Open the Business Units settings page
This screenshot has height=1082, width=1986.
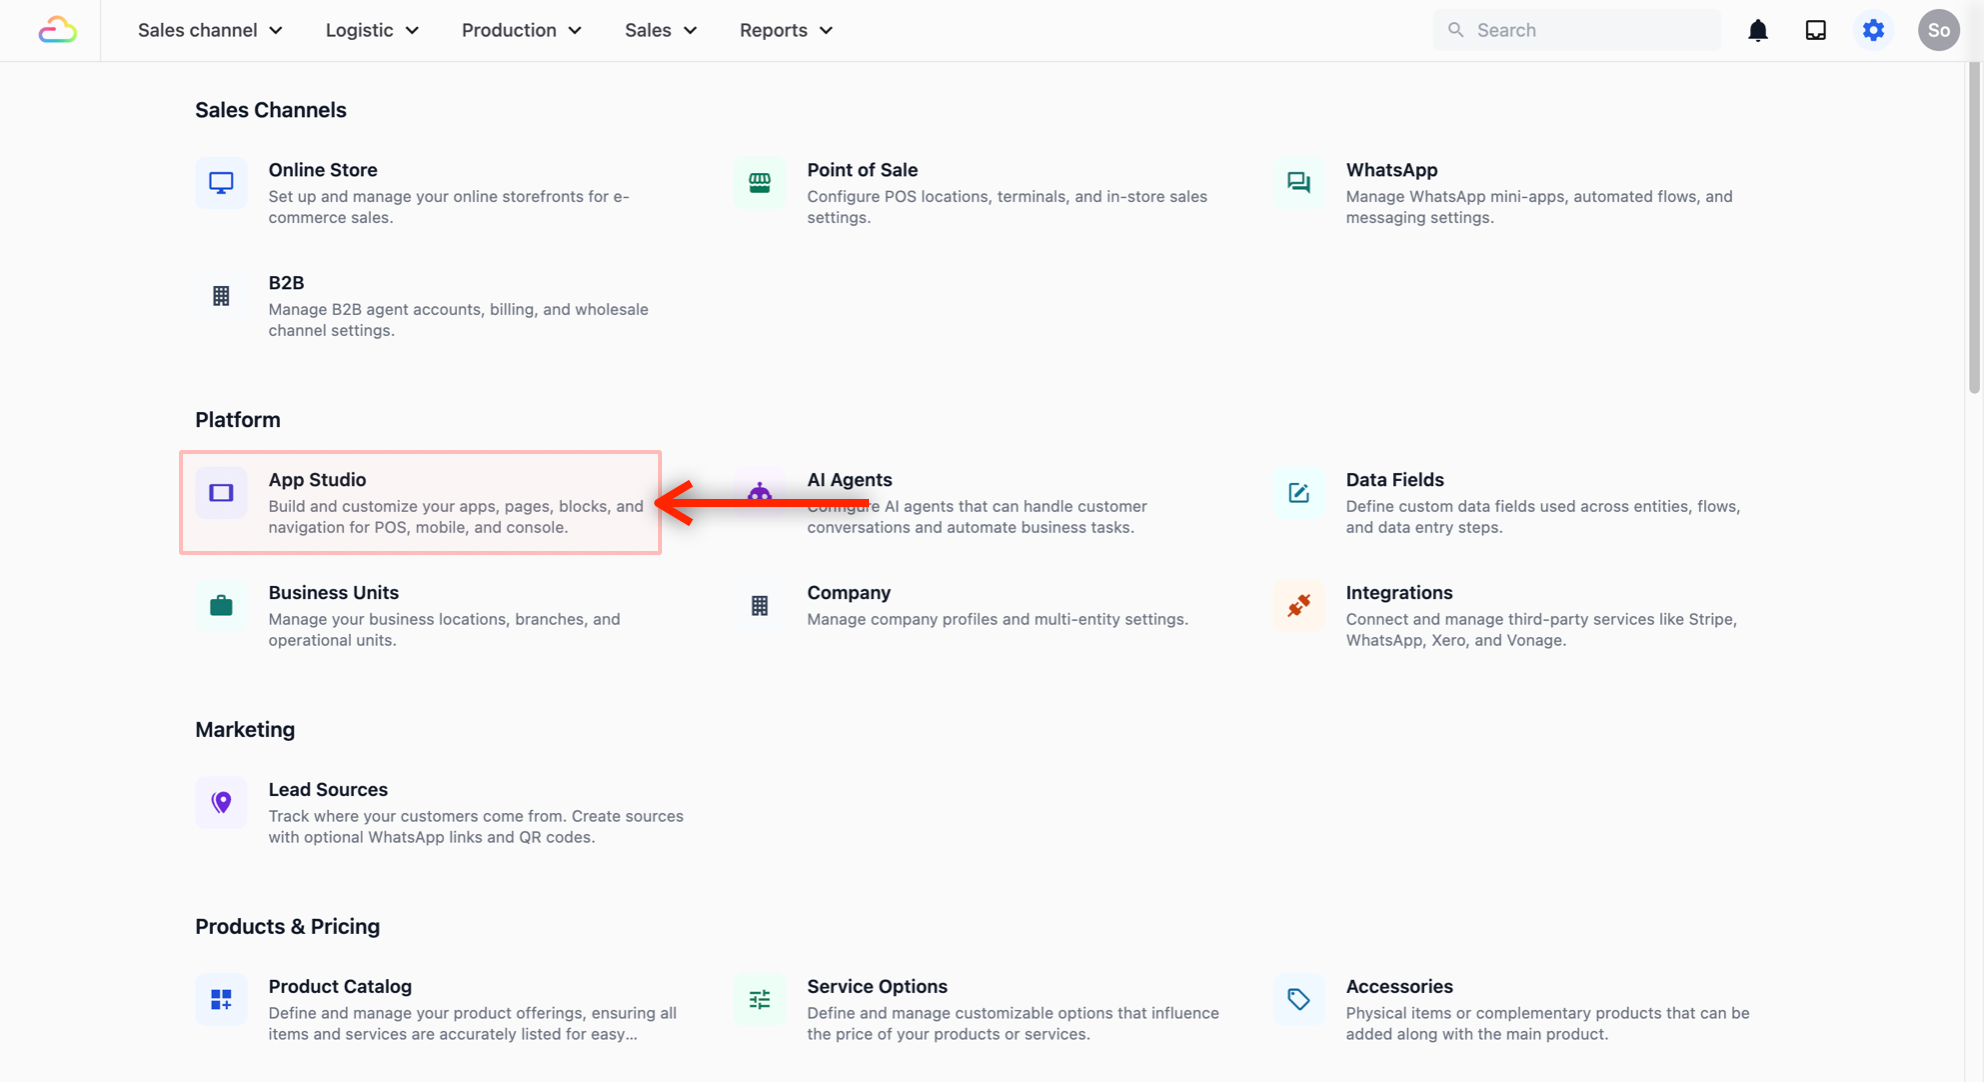coord(333,593)
